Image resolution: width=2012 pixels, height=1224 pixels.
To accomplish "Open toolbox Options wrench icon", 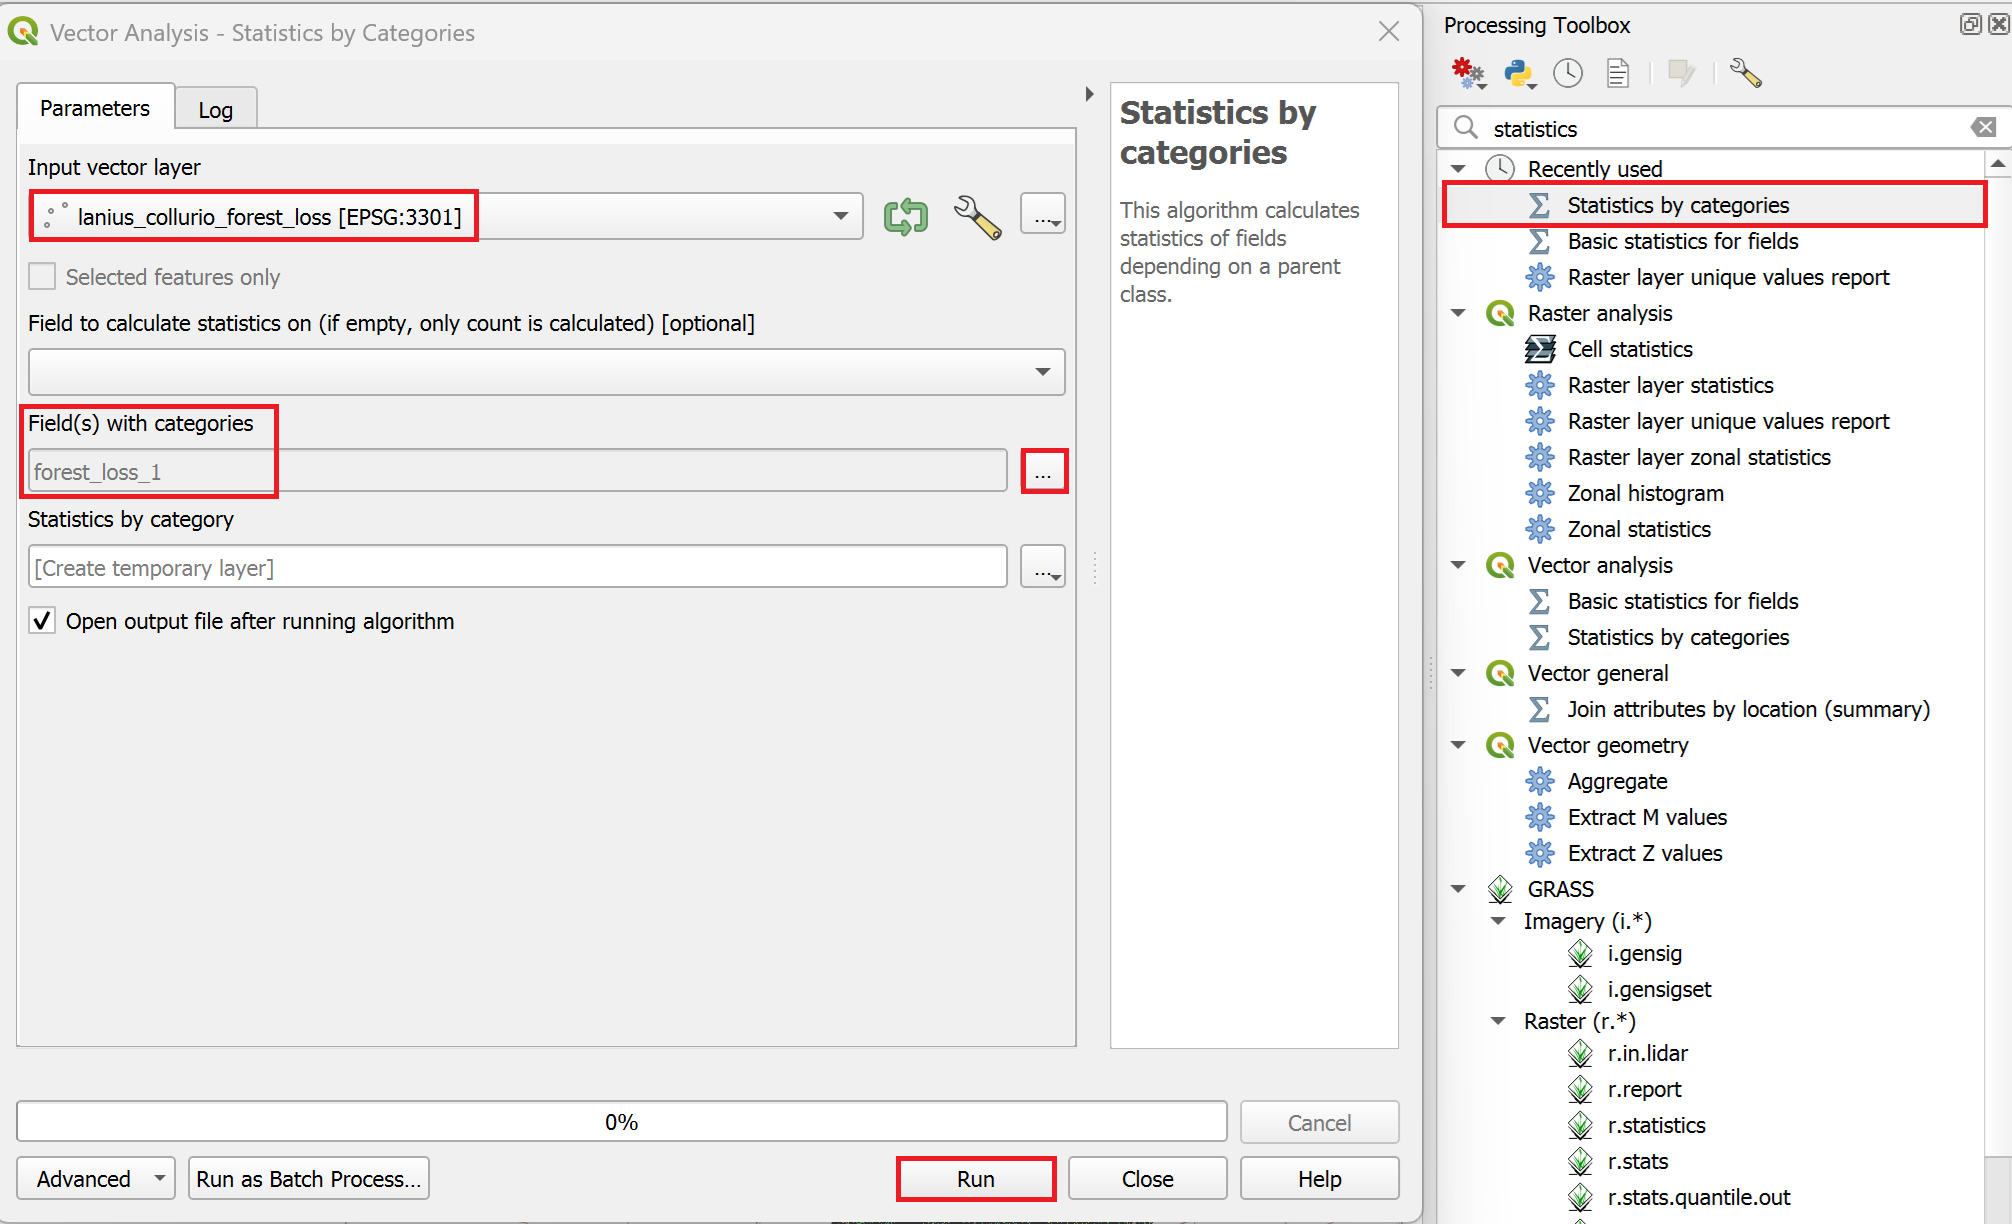I will coord(1745,73).
